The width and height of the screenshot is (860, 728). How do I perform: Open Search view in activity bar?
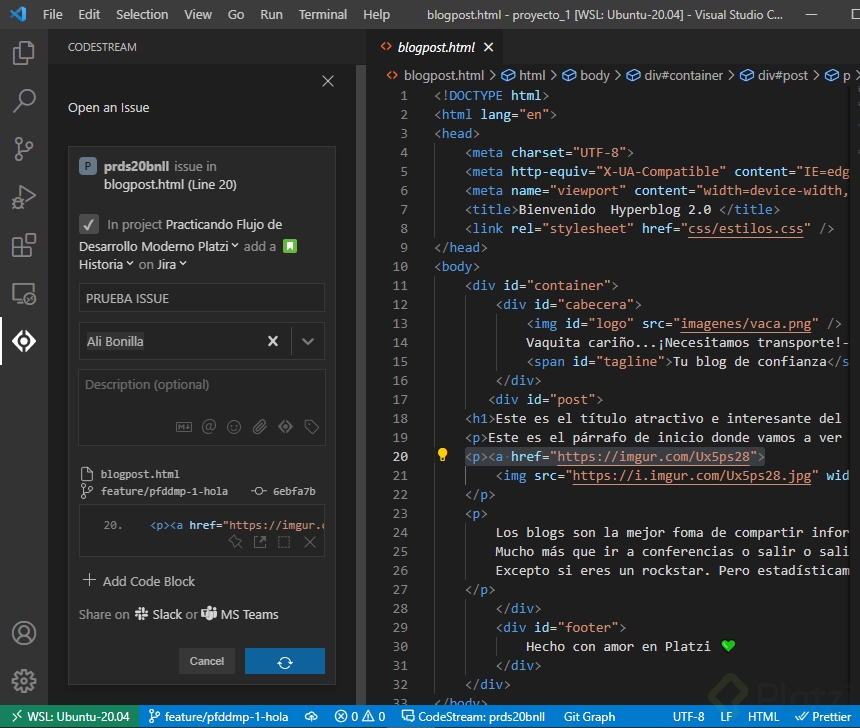pyautogui.click(x=24, y=101)
